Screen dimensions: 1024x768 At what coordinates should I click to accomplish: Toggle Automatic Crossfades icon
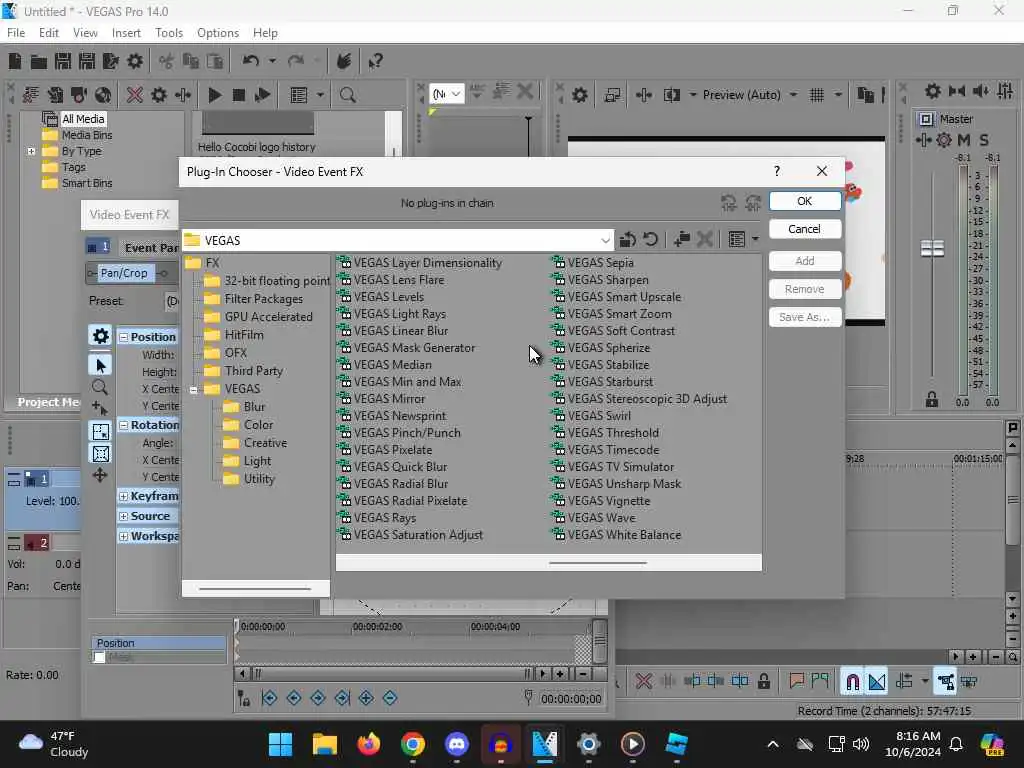pos(877,682)
